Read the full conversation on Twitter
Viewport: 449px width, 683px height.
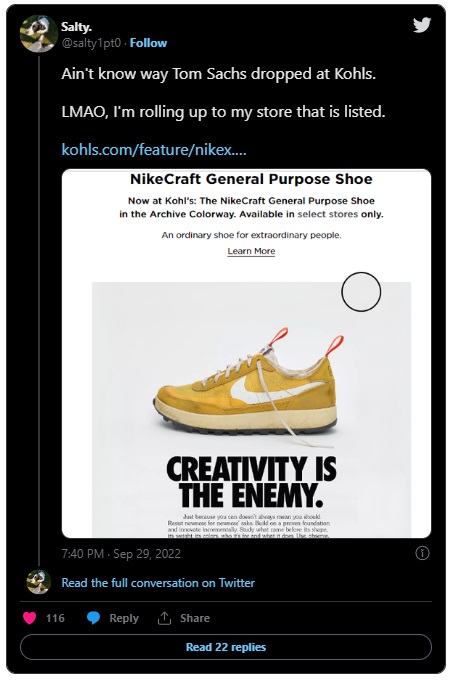[x=158, y=582]
